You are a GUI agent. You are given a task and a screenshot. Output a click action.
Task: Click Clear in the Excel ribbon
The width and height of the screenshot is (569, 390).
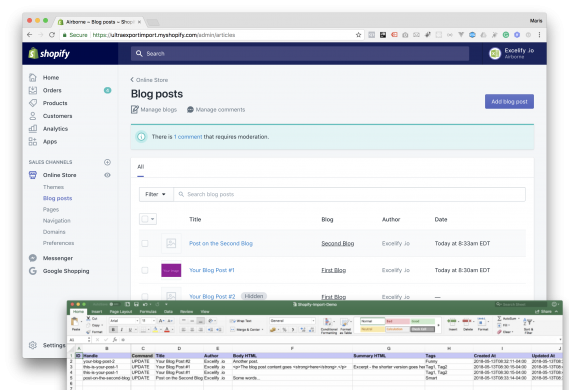coord(505,332)
